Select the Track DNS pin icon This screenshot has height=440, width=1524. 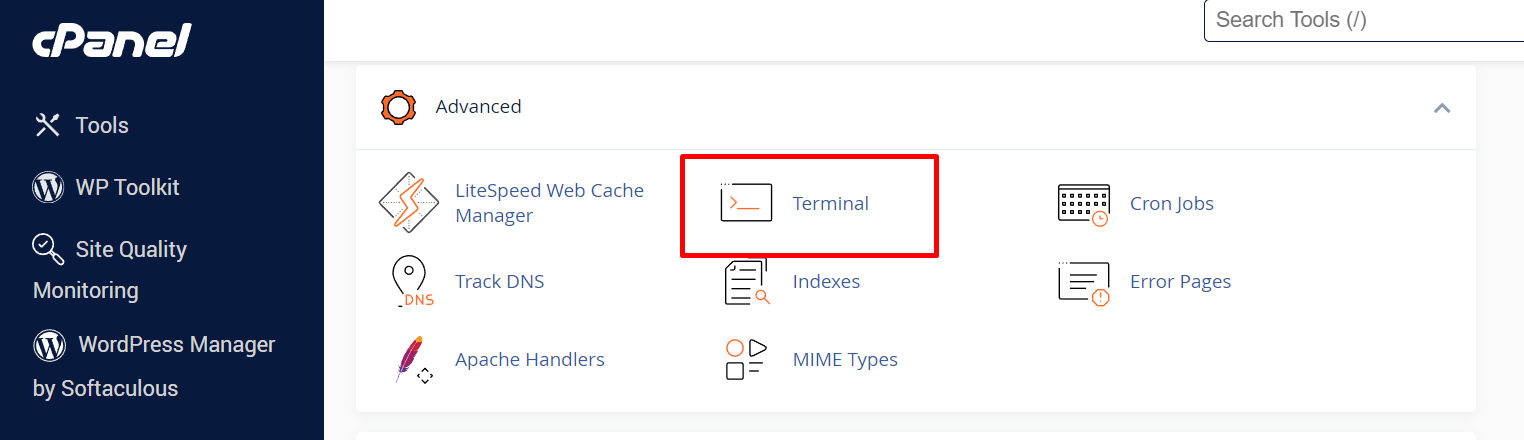[410, 281]
